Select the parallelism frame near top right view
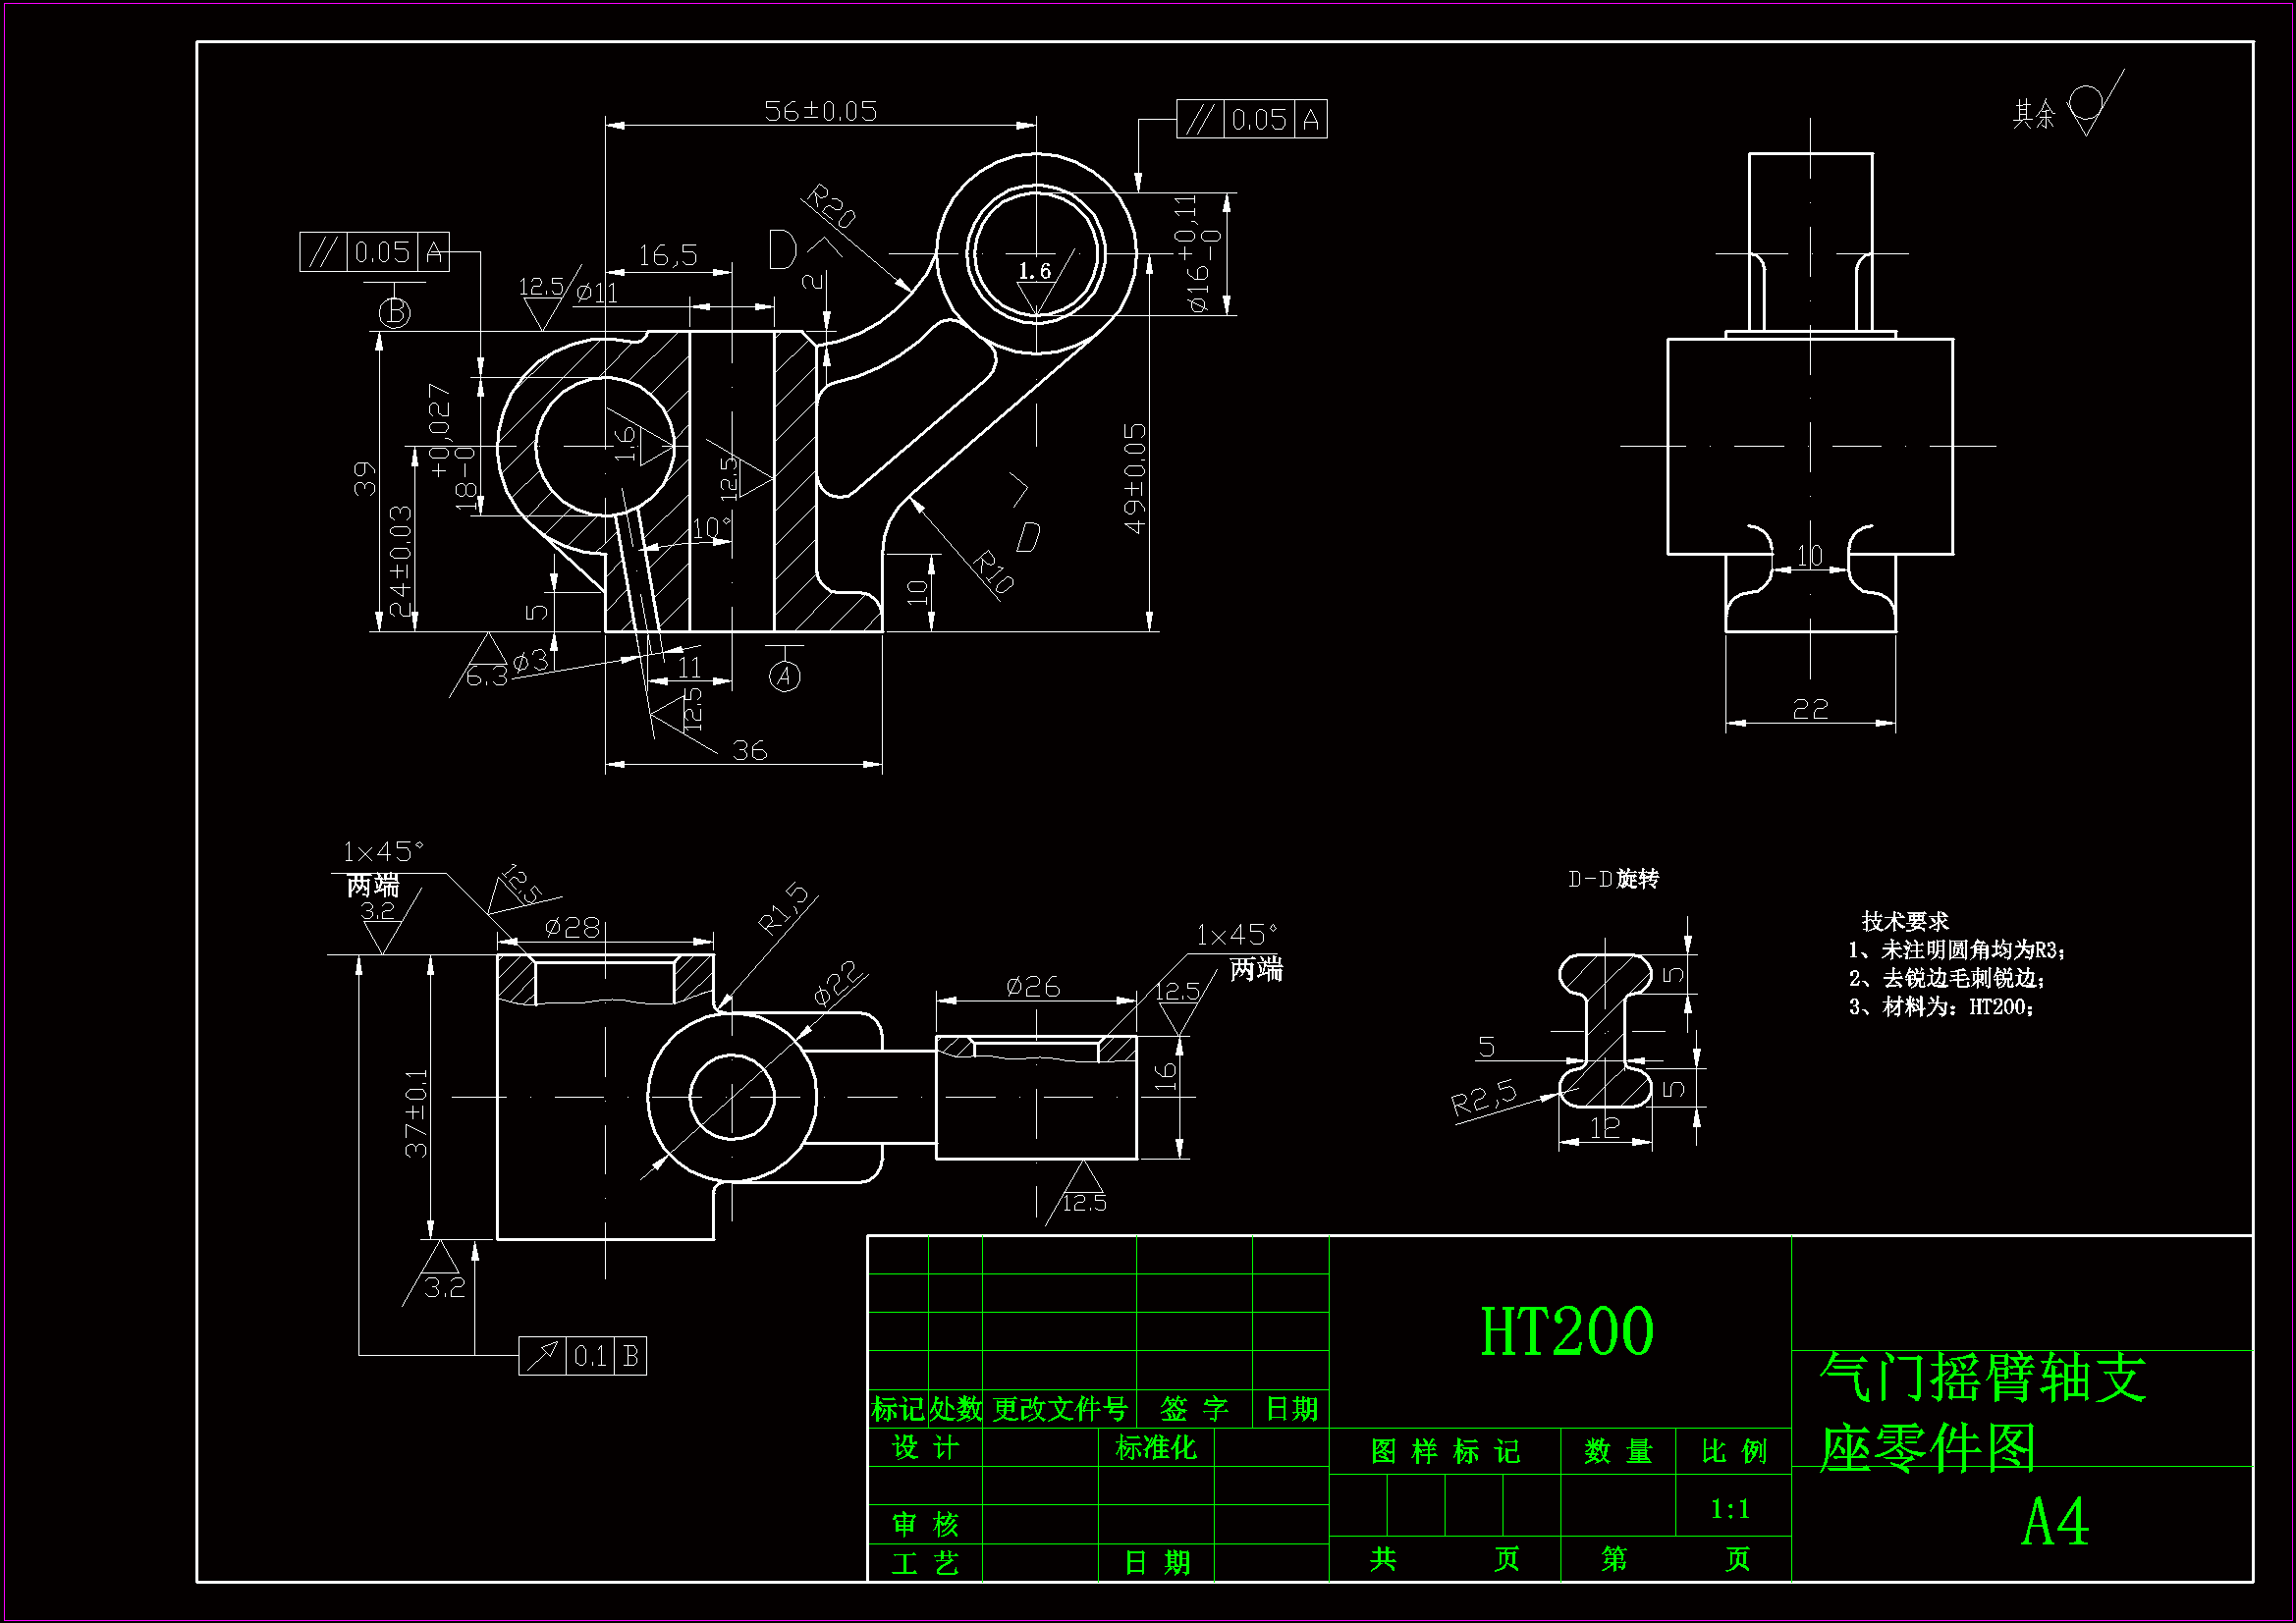2296x1623 pixels. (x=1251, y=119)
